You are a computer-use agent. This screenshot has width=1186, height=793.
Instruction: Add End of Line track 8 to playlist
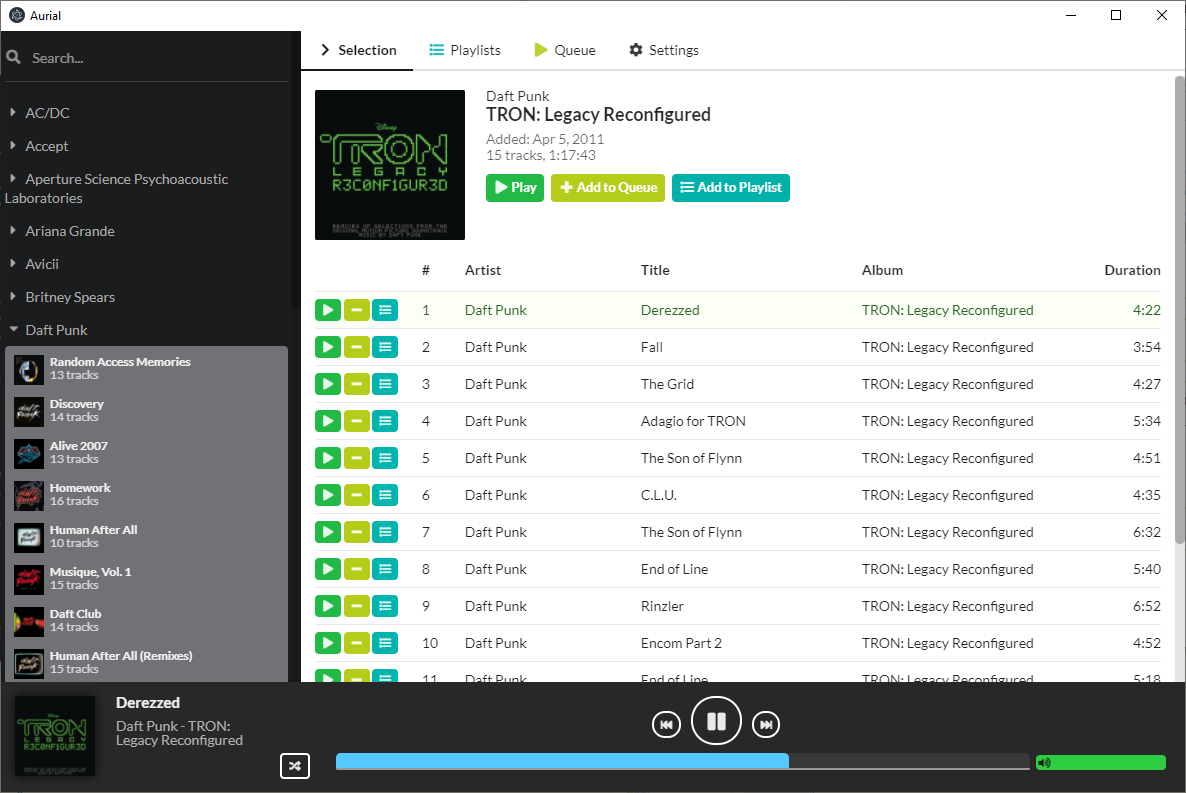tap(385, 570)
